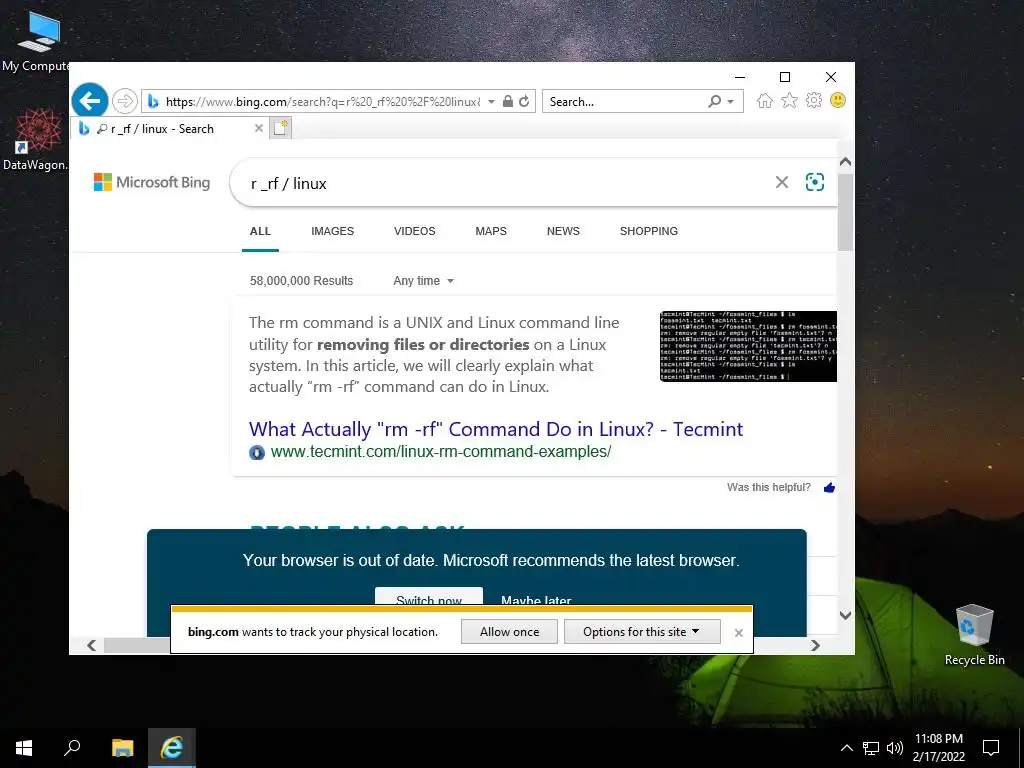
Task: Open the search provider dropdown arrow
Action: (731, 102)
